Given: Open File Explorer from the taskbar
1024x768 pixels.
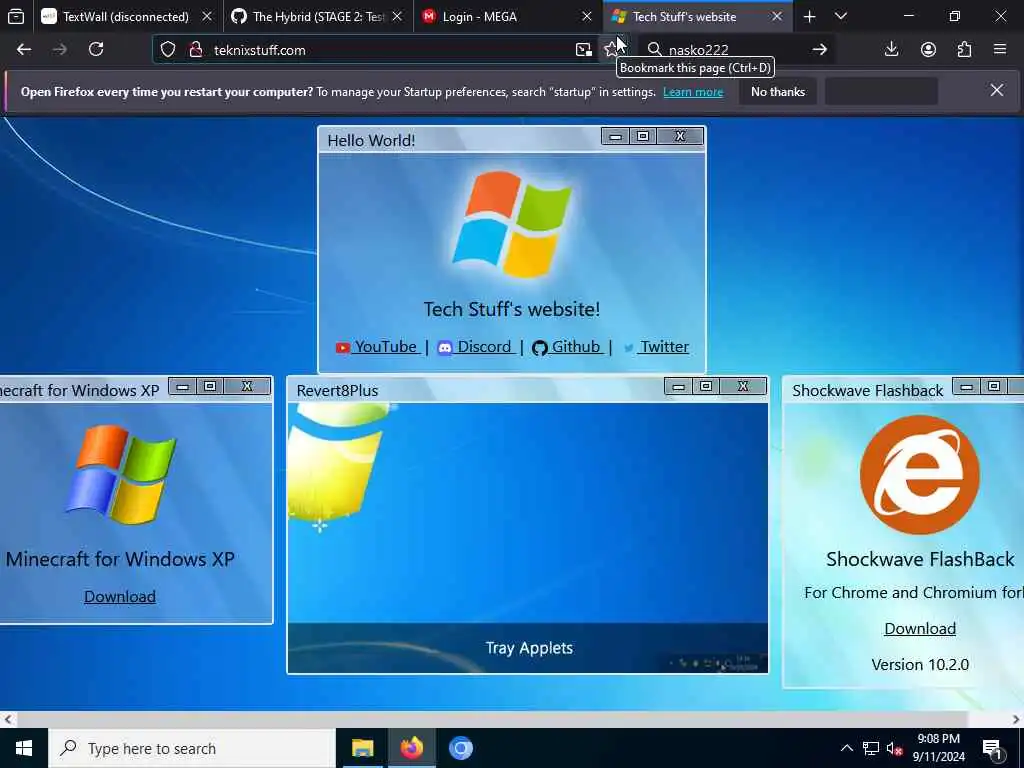Looking at the screenshot, I should (362, 748).
